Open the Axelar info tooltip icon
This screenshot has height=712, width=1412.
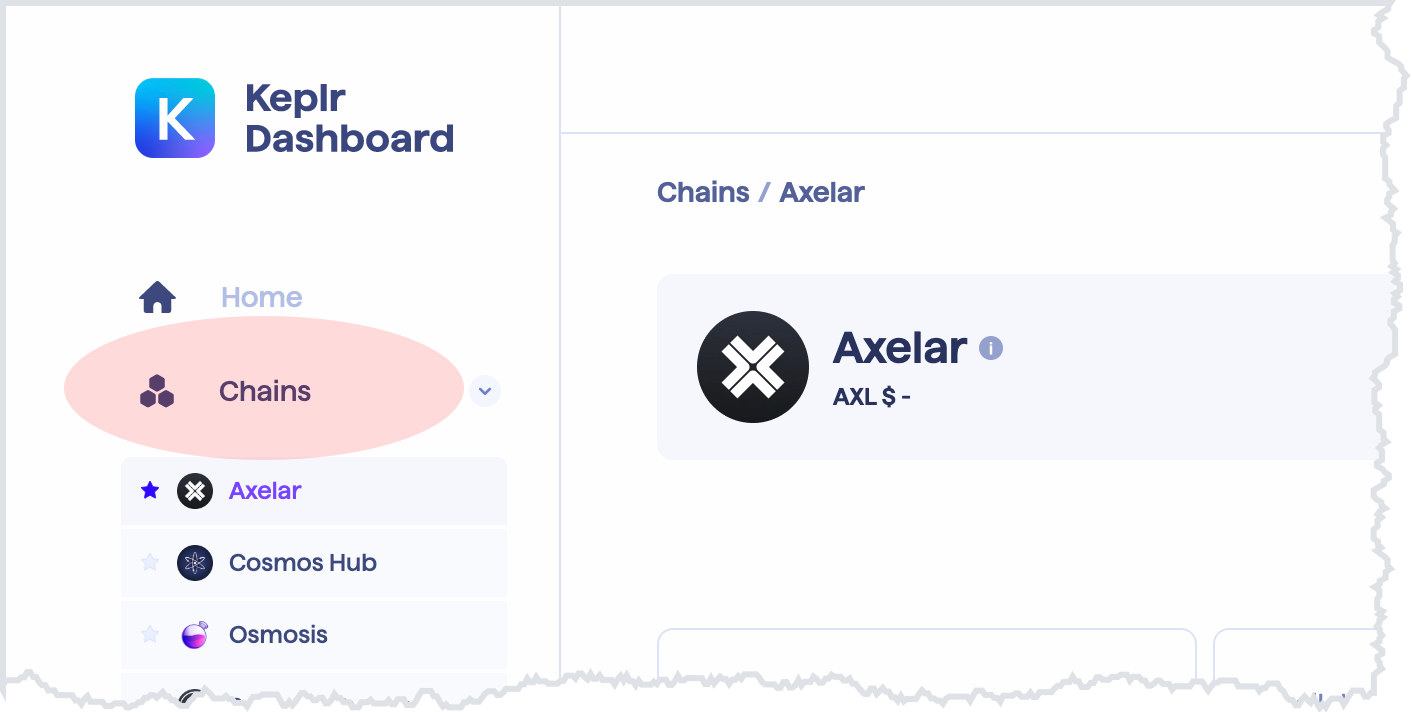[x=991, y=348]
